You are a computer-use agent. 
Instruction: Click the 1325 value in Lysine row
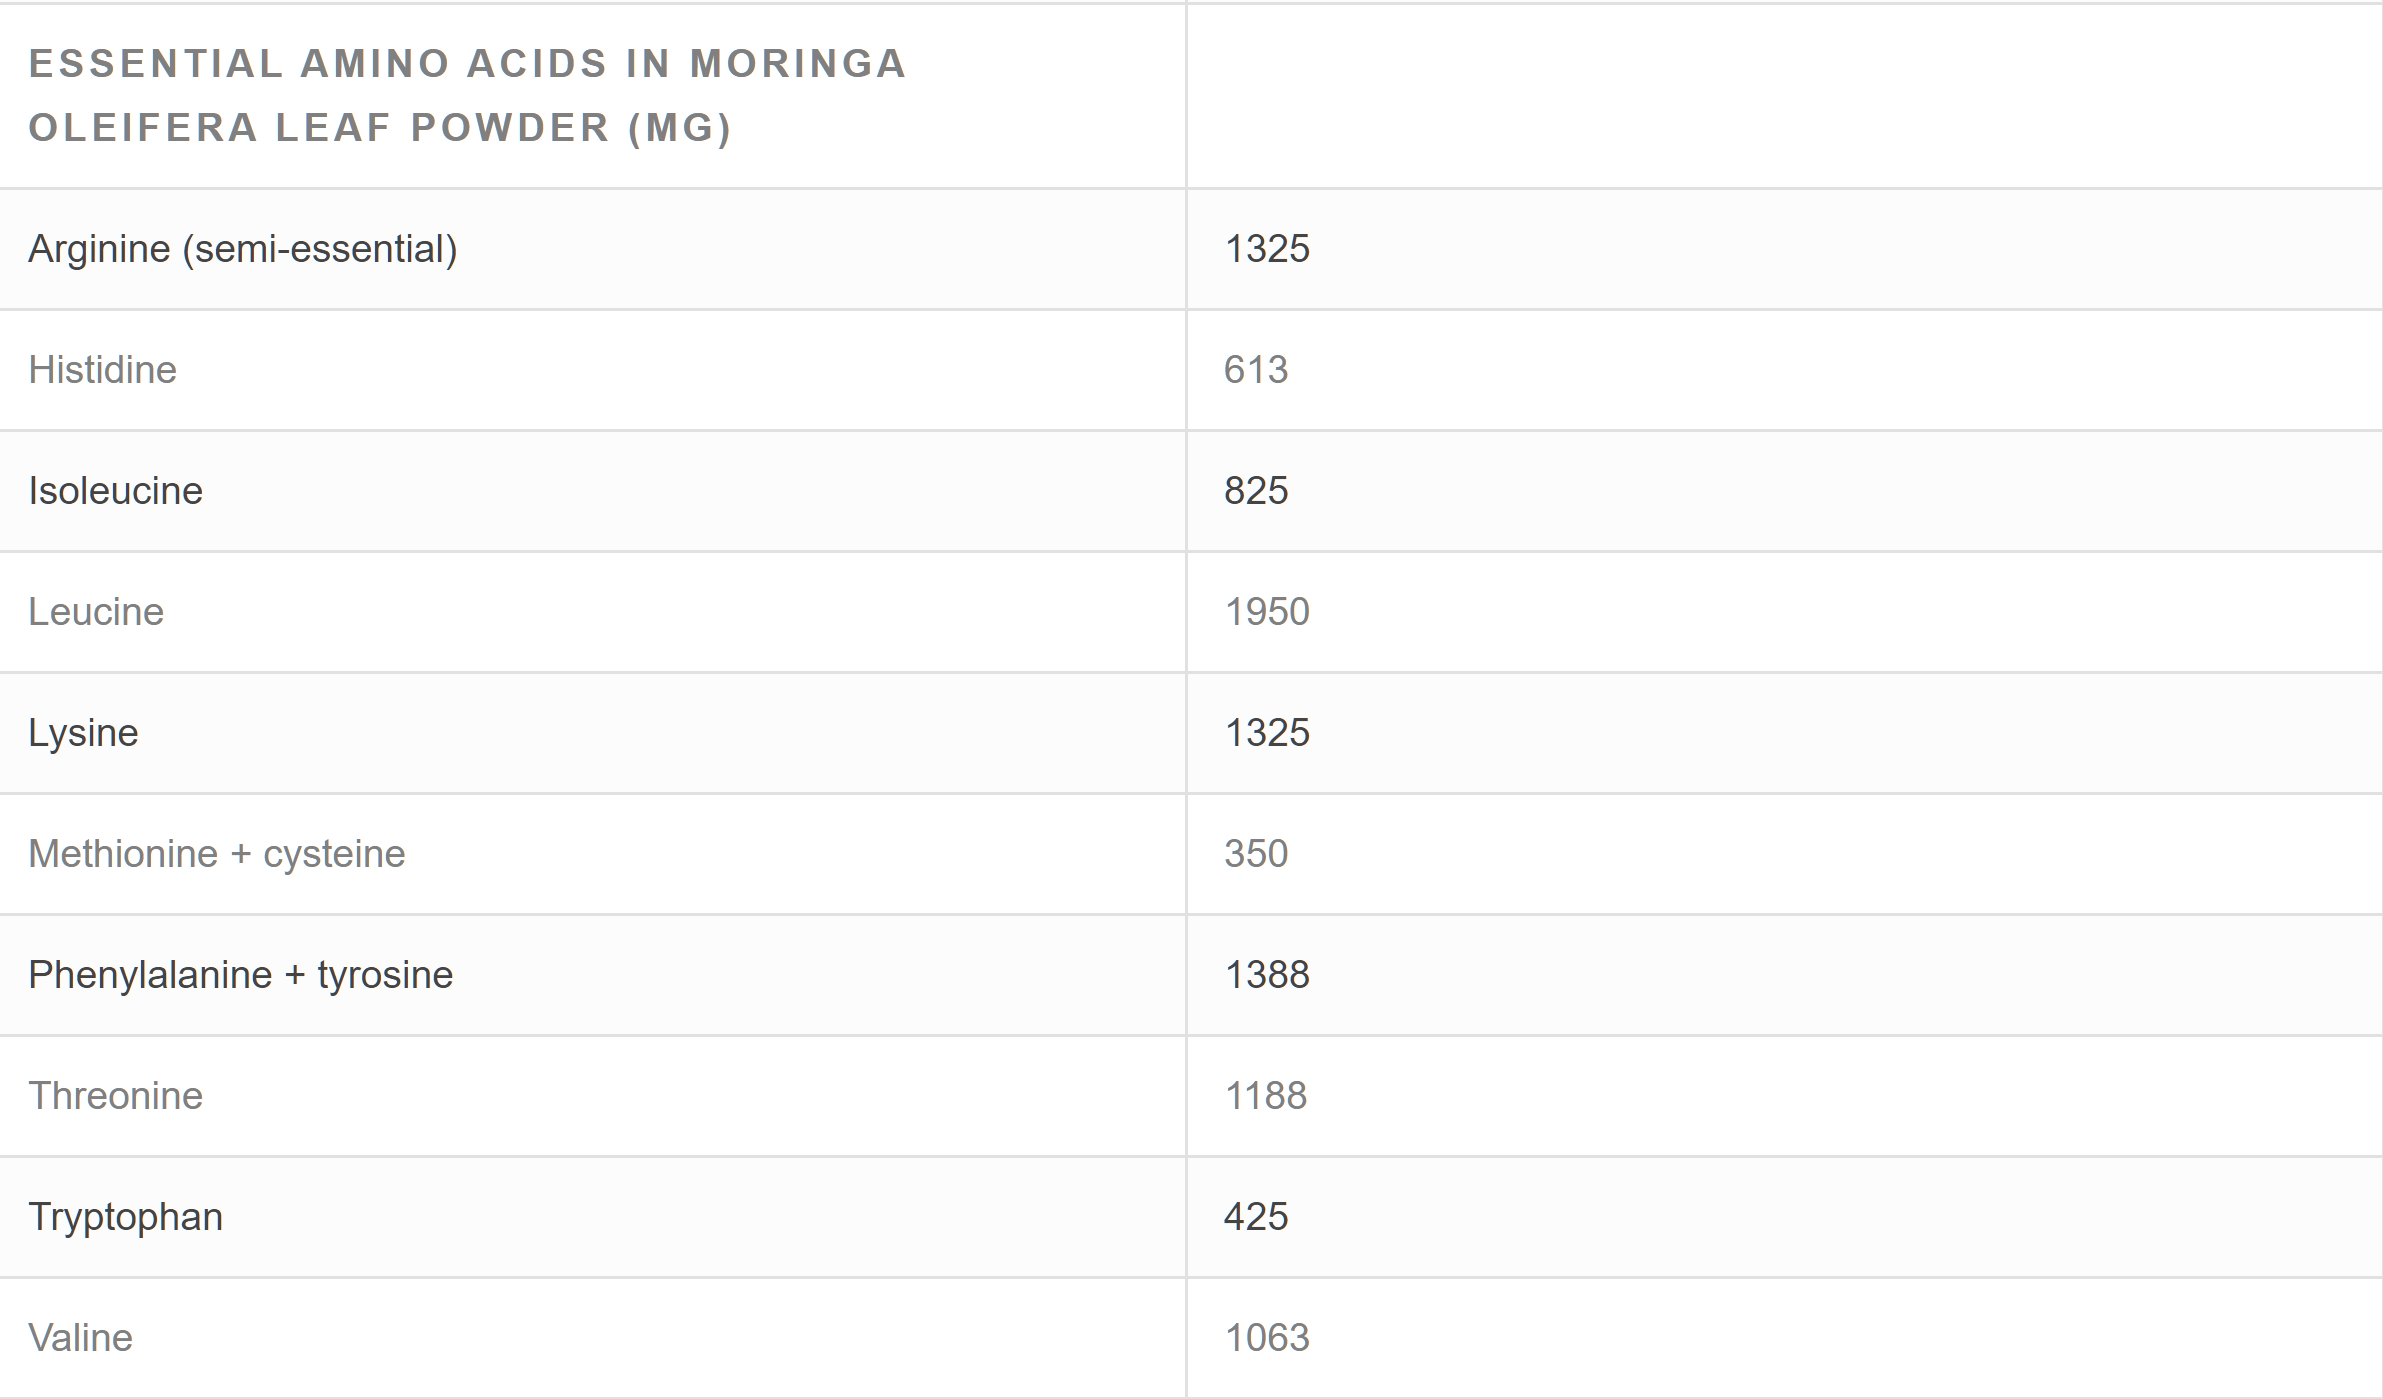(1267, 733)
